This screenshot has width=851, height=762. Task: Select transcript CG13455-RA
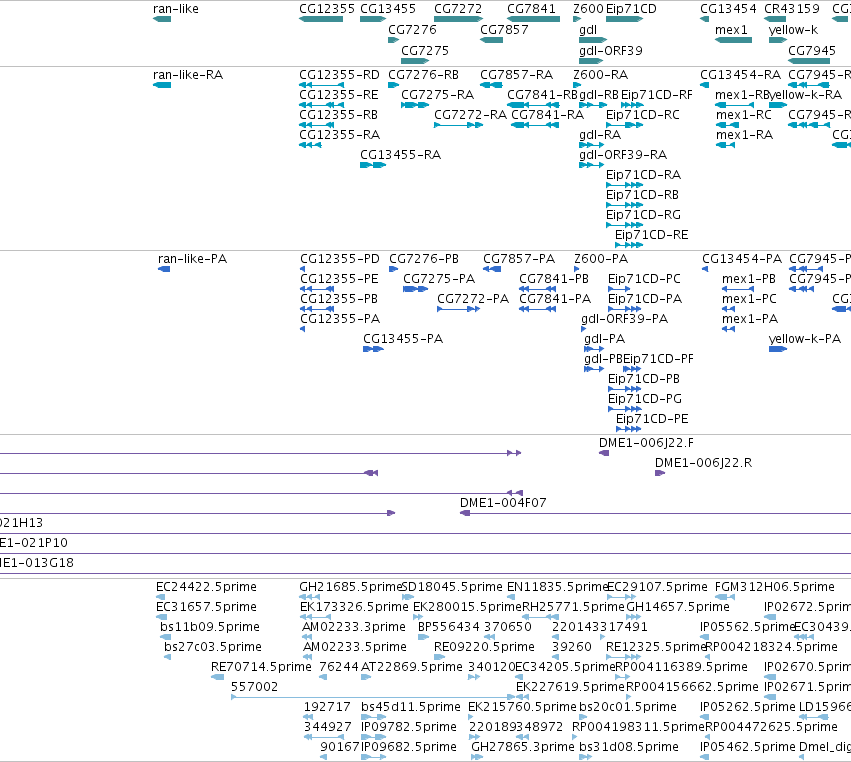pos(401,155)
